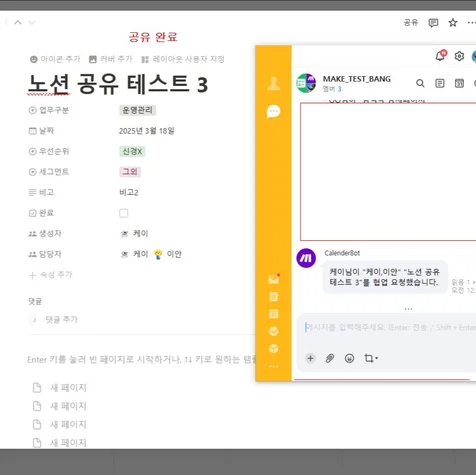Open the screen capture crop dropdown
Image resolution: width=476 pixels, height=475 pixels.
tap(371, 358)
